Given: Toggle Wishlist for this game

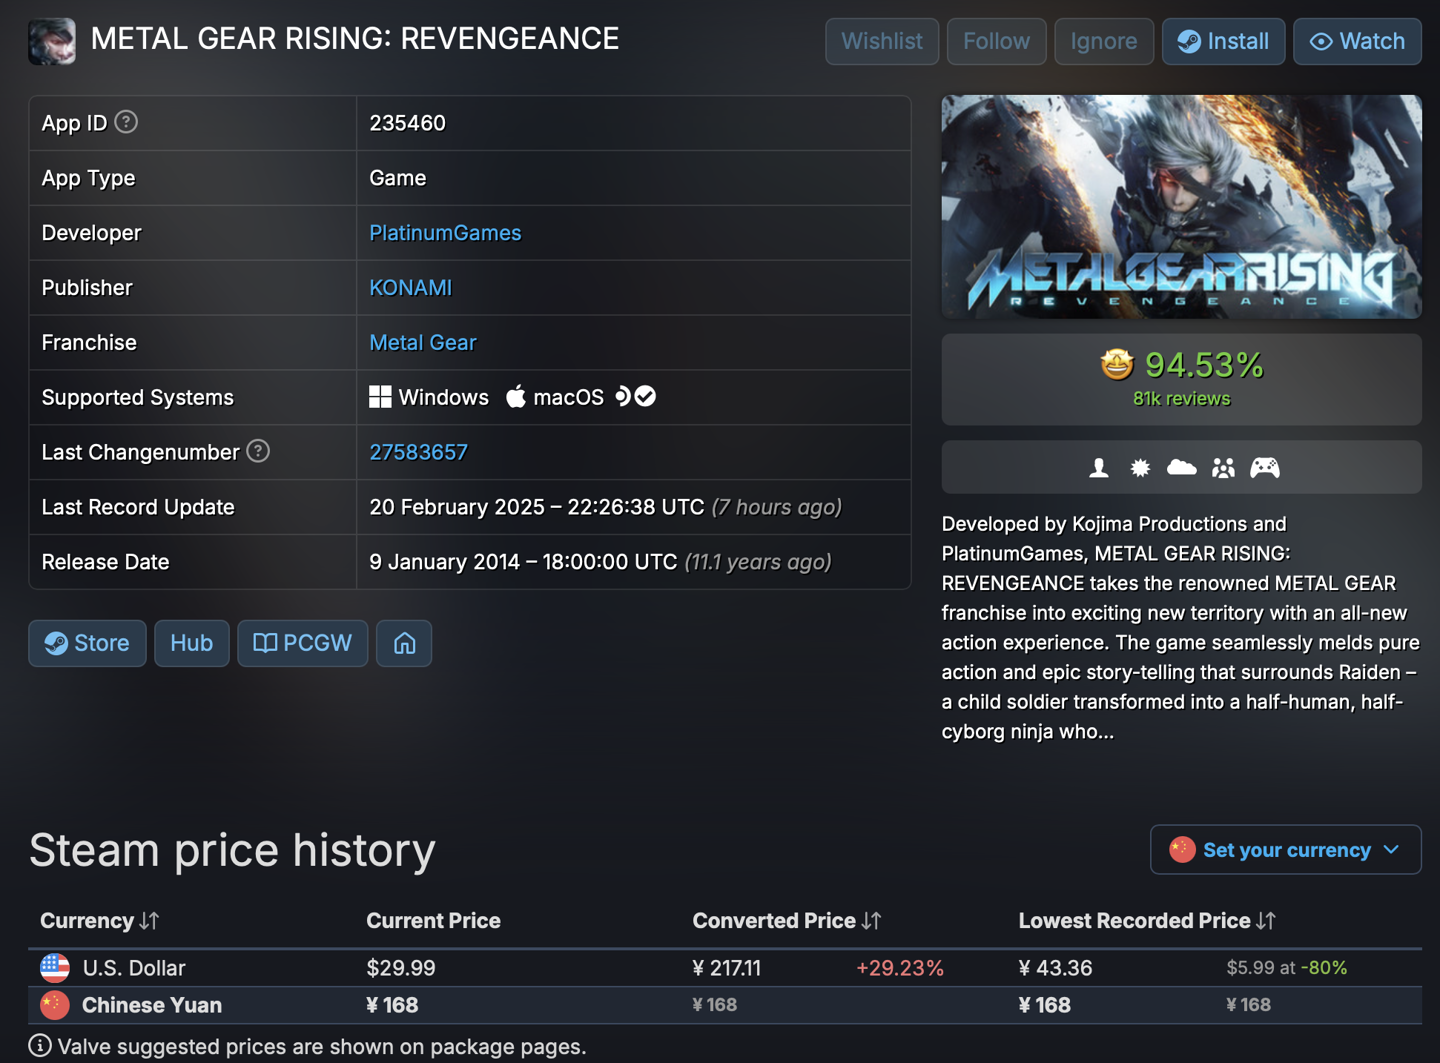Looking at the screenshot, I should (x=881, y=41).
